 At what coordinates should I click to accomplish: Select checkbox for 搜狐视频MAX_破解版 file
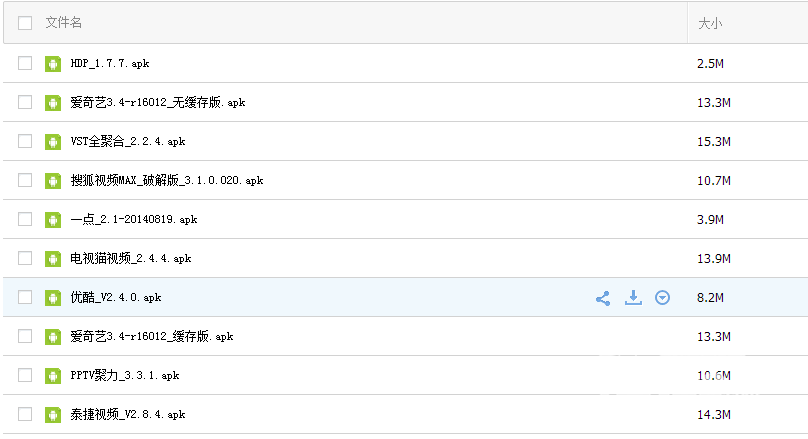point(25,180)
